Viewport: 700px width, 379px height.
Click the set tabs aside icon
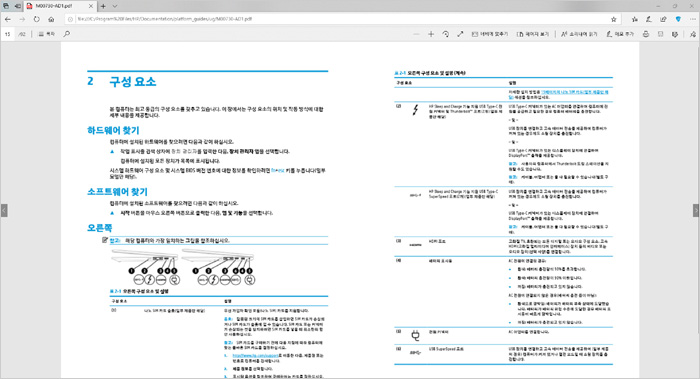[x=17, y=6]
